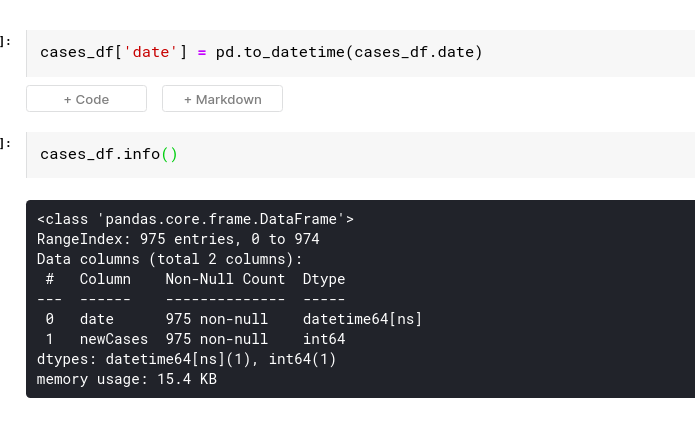Click the Non-Null Count header text
Screen dimensions: 695x441
(225, 279)
